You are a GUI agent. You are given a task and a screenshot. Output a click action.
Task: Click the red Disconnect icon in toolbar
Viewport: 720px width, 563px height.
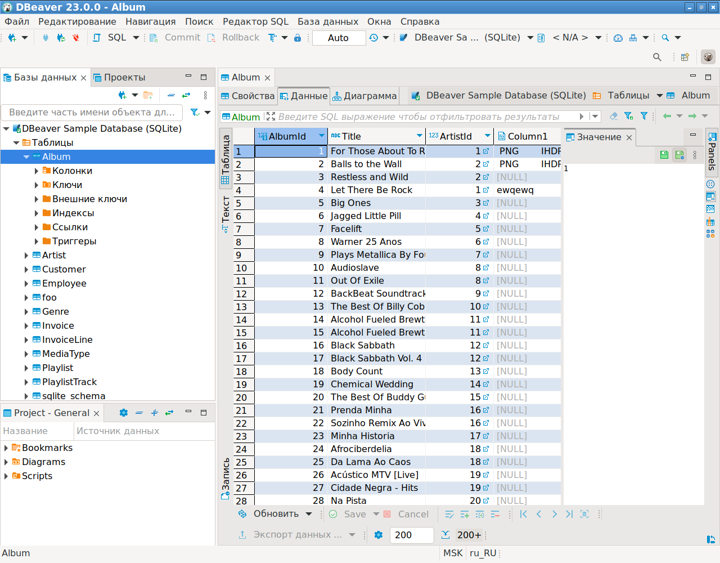pos(76,38)
